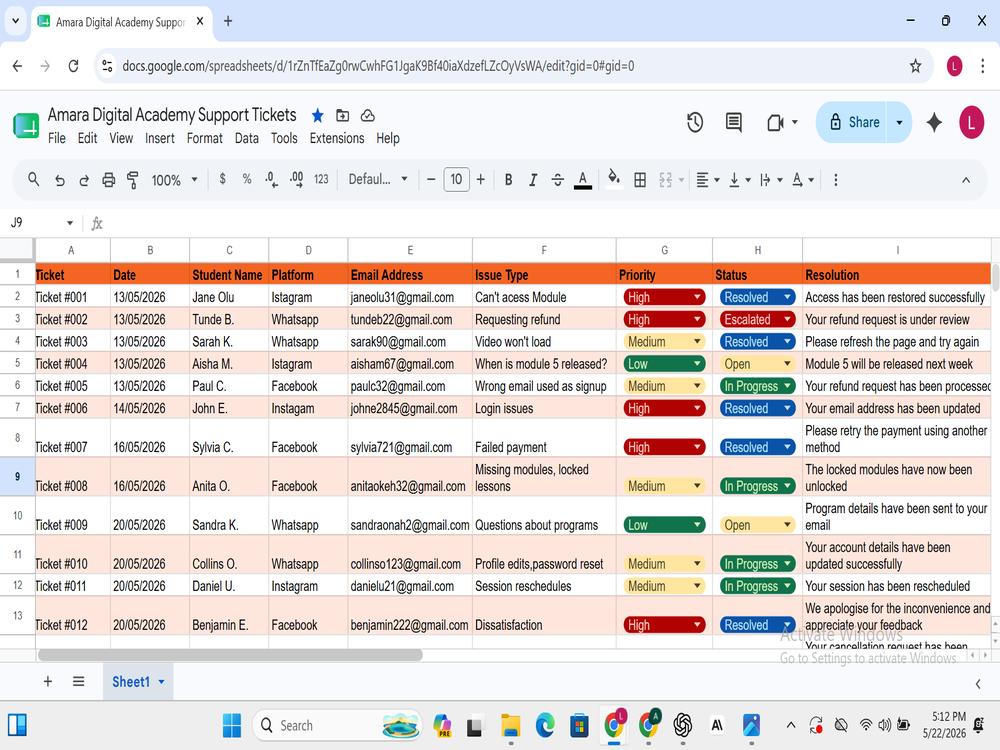Change Ticket #005 In Progress status dropdown
The image size is (1000, 750).
(x=757, y=386)
